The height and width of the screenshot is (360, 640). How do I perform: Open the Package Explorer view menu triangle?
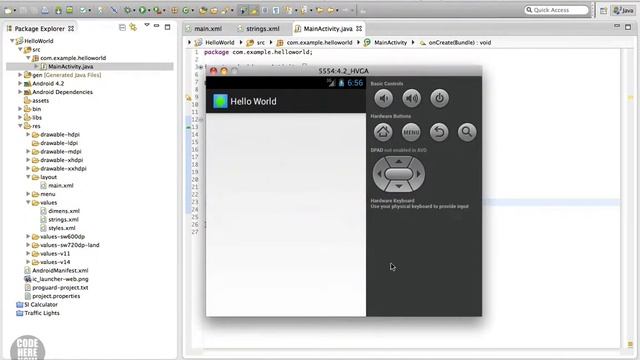[x=147, y=26]
